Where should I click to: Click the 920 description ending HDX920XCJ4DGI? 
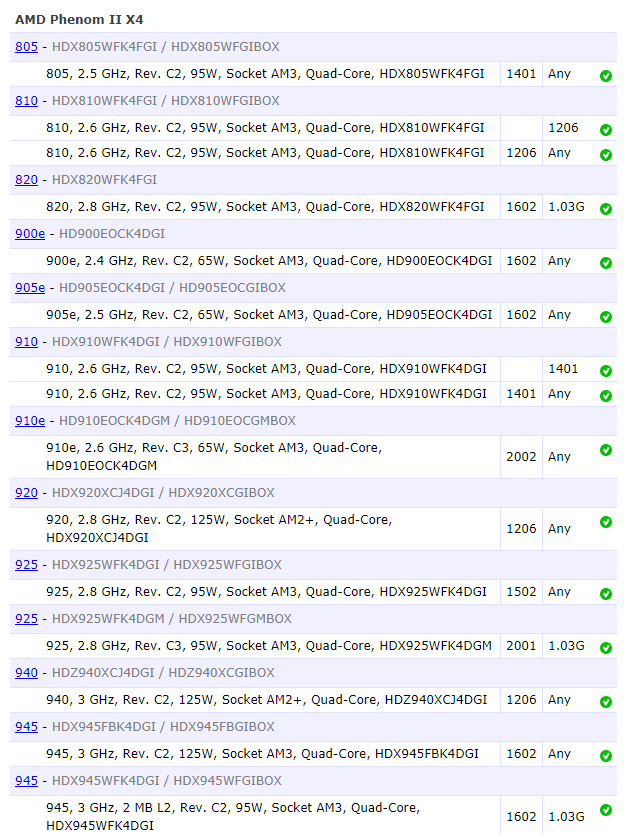[219, 528]
